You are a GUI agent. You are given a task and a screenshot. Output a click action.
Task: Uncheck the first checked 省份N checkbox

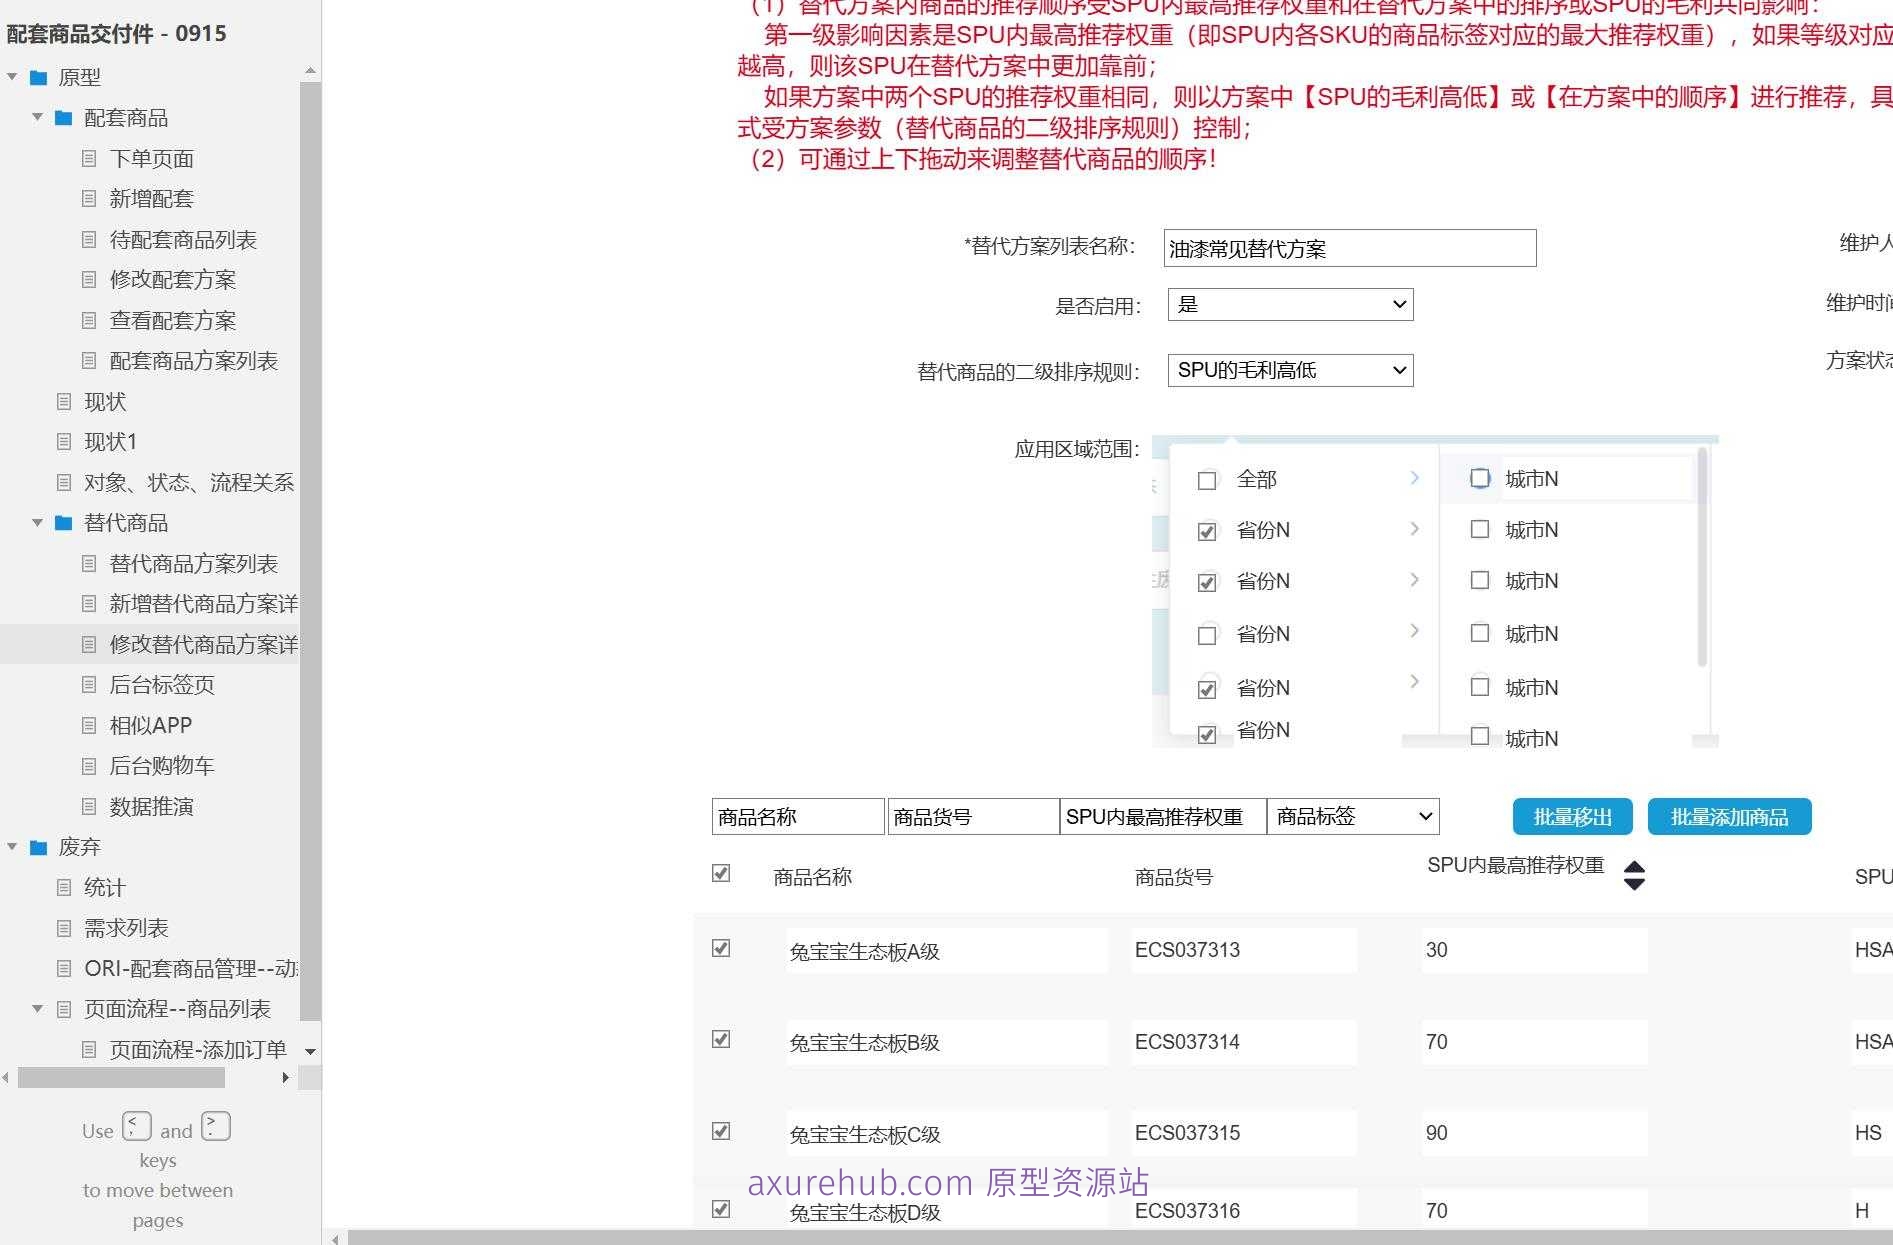tap(1207, 531)
